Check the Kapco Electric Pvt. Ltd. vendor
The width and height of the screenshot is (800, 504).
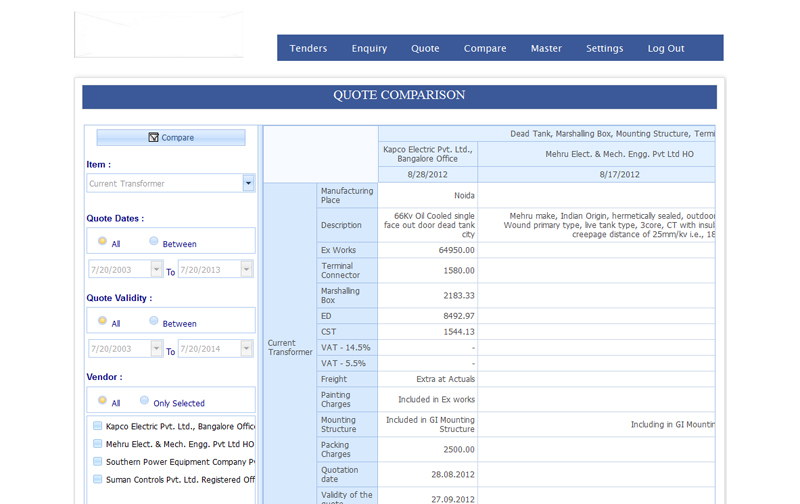98,426
